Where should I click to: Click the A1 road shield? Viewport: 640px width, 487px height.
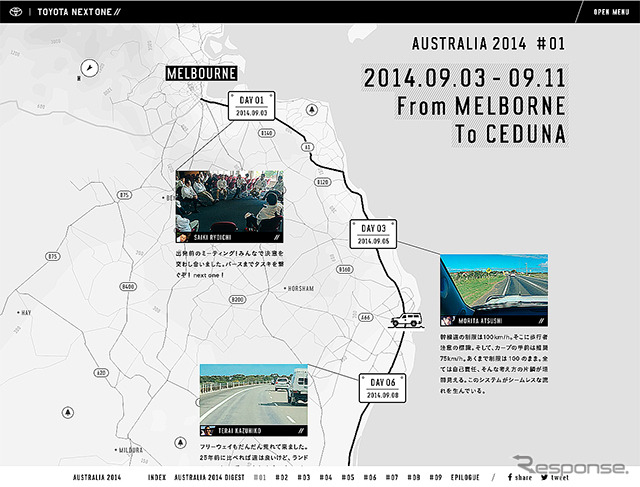point(308,147)
